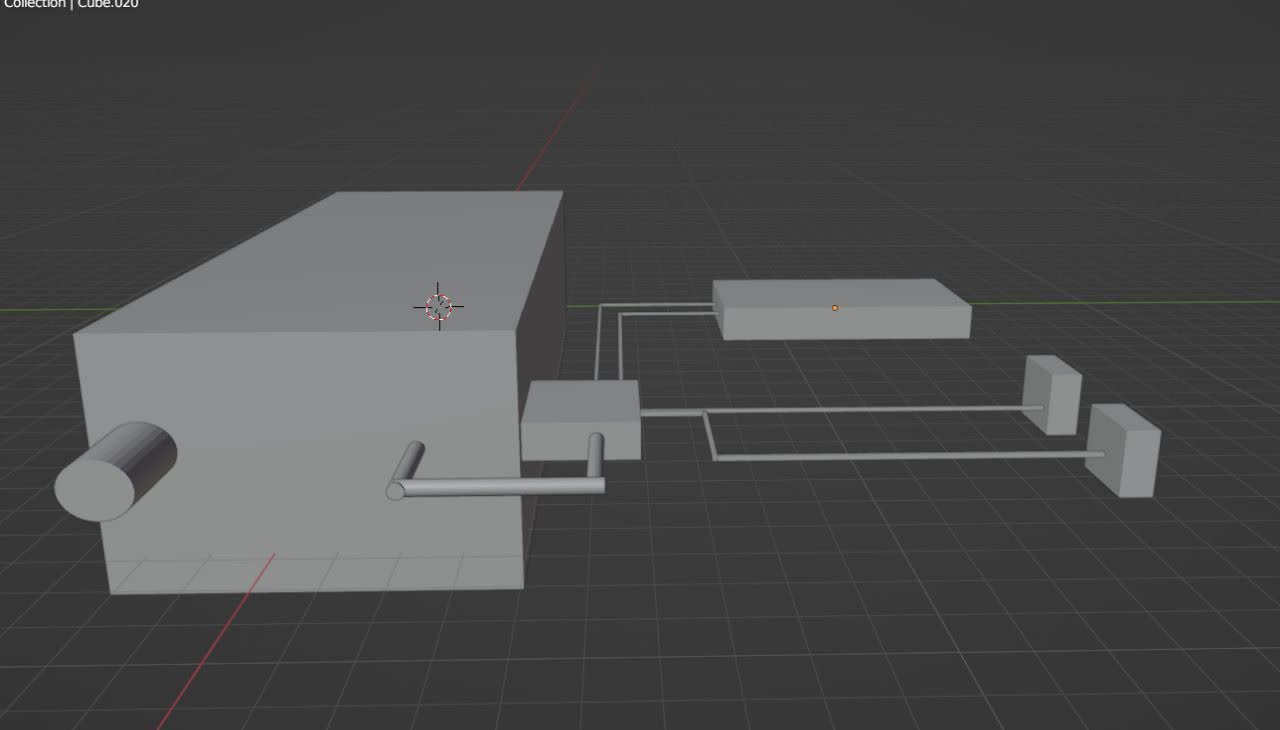Screen dimensions: 1280x730
Task: Select the lower long thin horizontal pipe
Action: tap(900, 456)
